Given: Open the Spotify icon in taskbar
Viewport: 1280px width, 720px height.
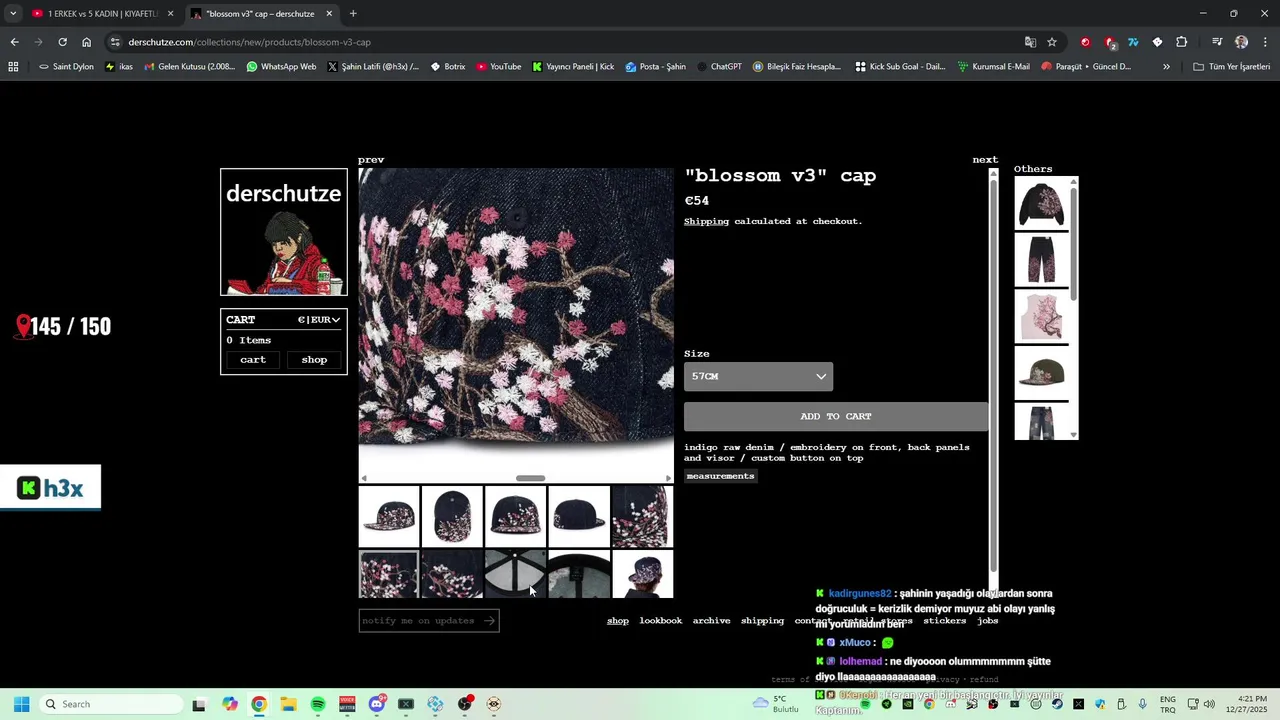Looking at the screenshot, I should pyautogui.click(x=318, y=704).
